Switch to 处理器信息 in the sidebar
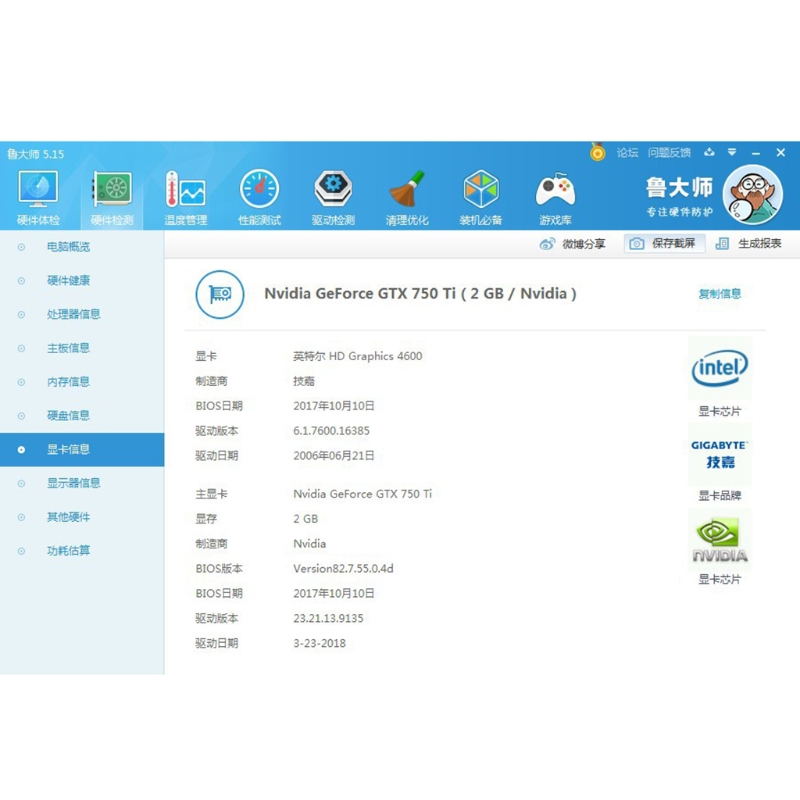This screenshot has width=800, height=800. (x=73, y=314)
